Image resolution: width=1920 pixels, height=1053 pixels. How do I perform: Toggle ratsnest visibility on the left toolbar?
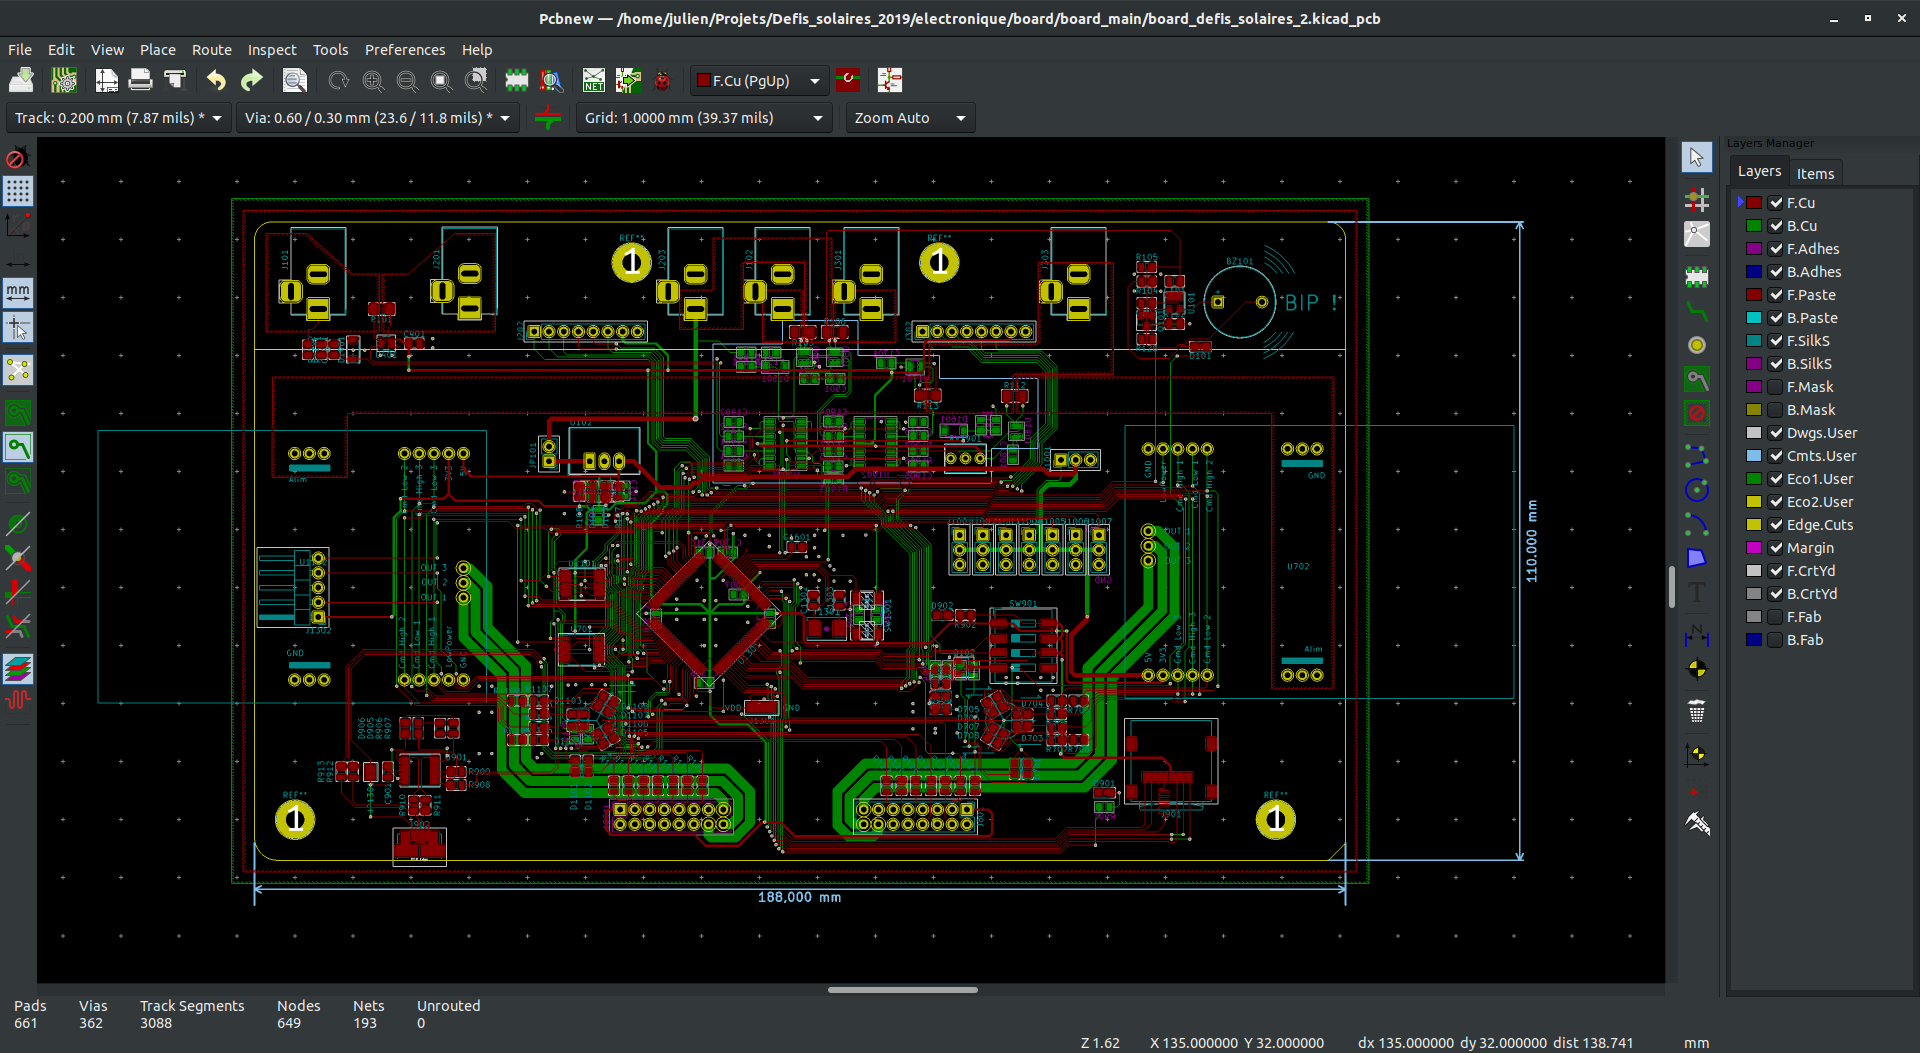click(18, 371)
